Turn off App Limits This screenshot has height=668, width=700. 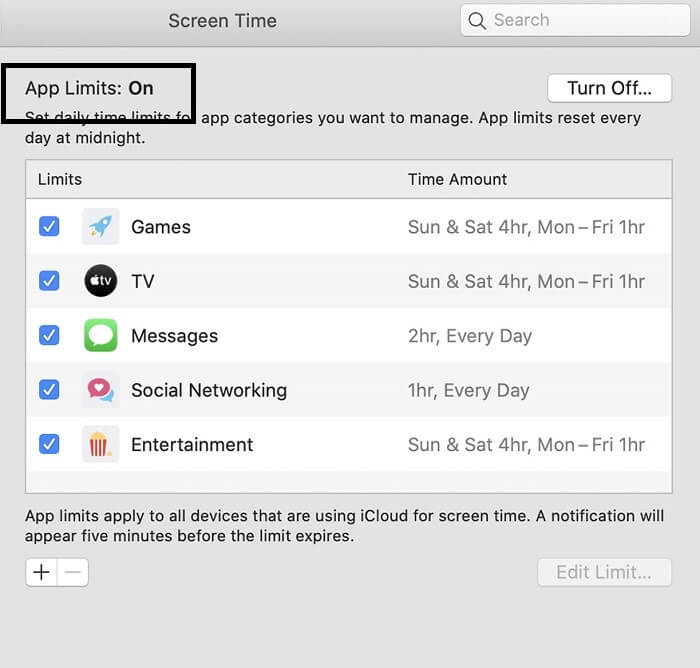tap(609, 88)
